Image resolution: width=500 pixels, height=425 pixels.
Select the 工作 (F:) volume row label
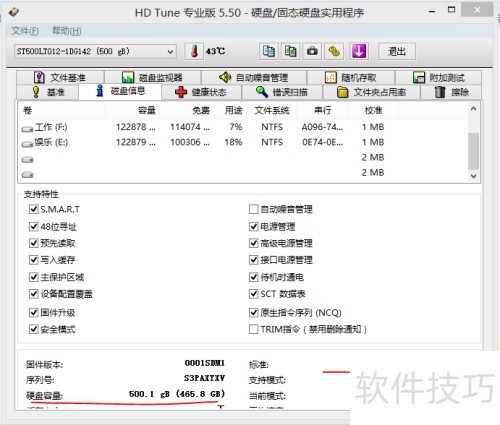[x=51, y=127]
